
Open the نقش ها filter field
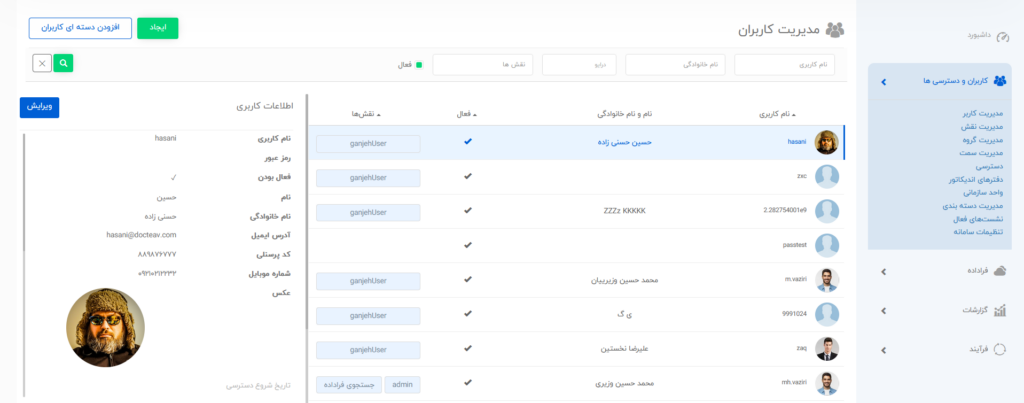coord(483,65)
